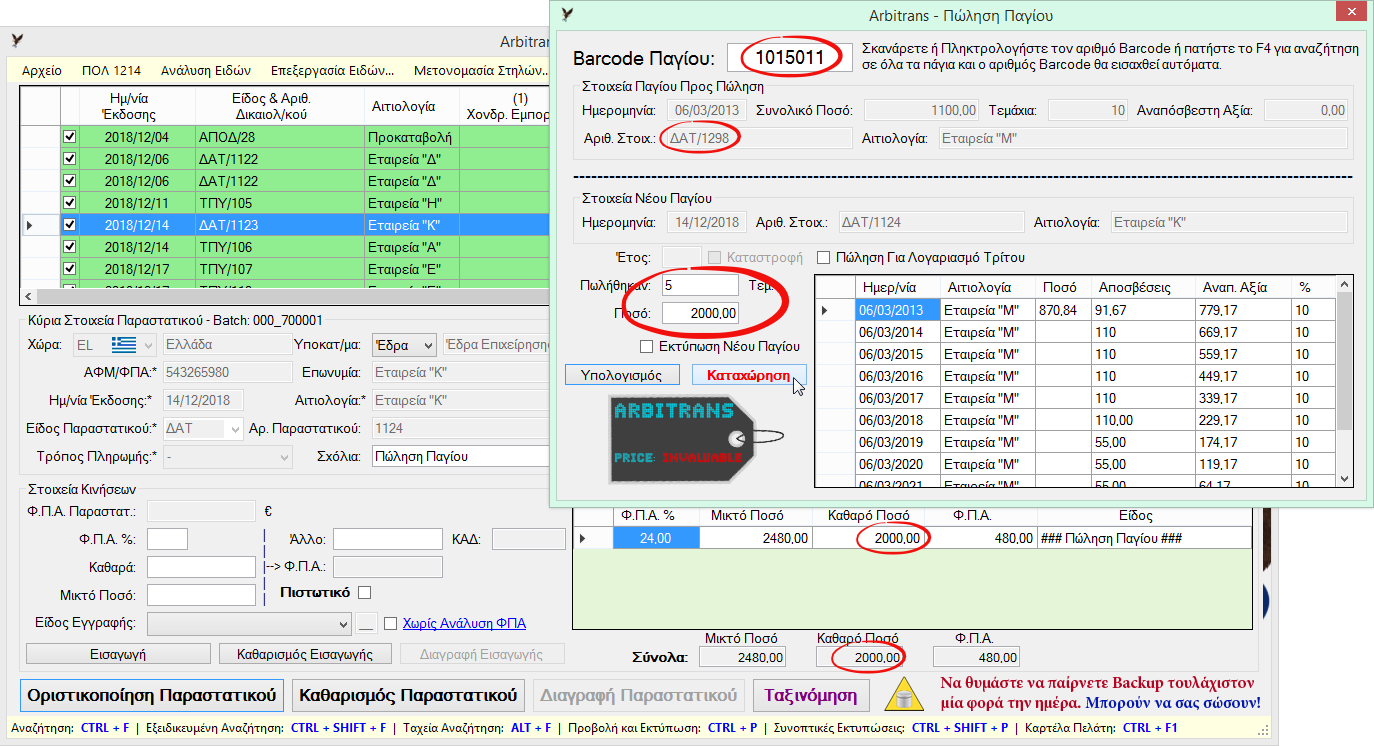
Task: Click the ### Πώληση Παγίου ### cell
Action: click(x=1144, y=538)
